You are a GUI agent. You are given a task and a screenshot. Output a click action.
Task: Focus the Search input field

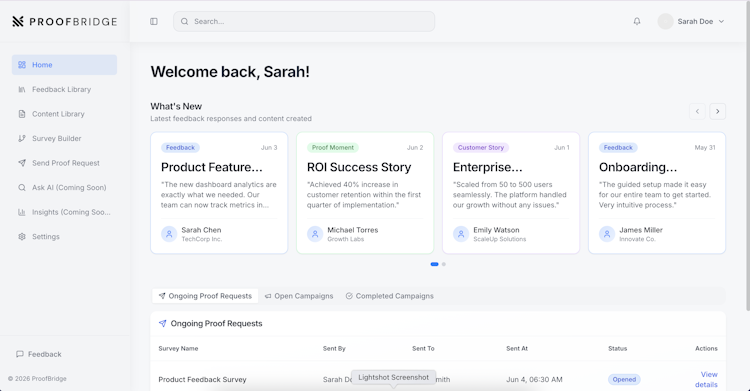tap(304, 22)
